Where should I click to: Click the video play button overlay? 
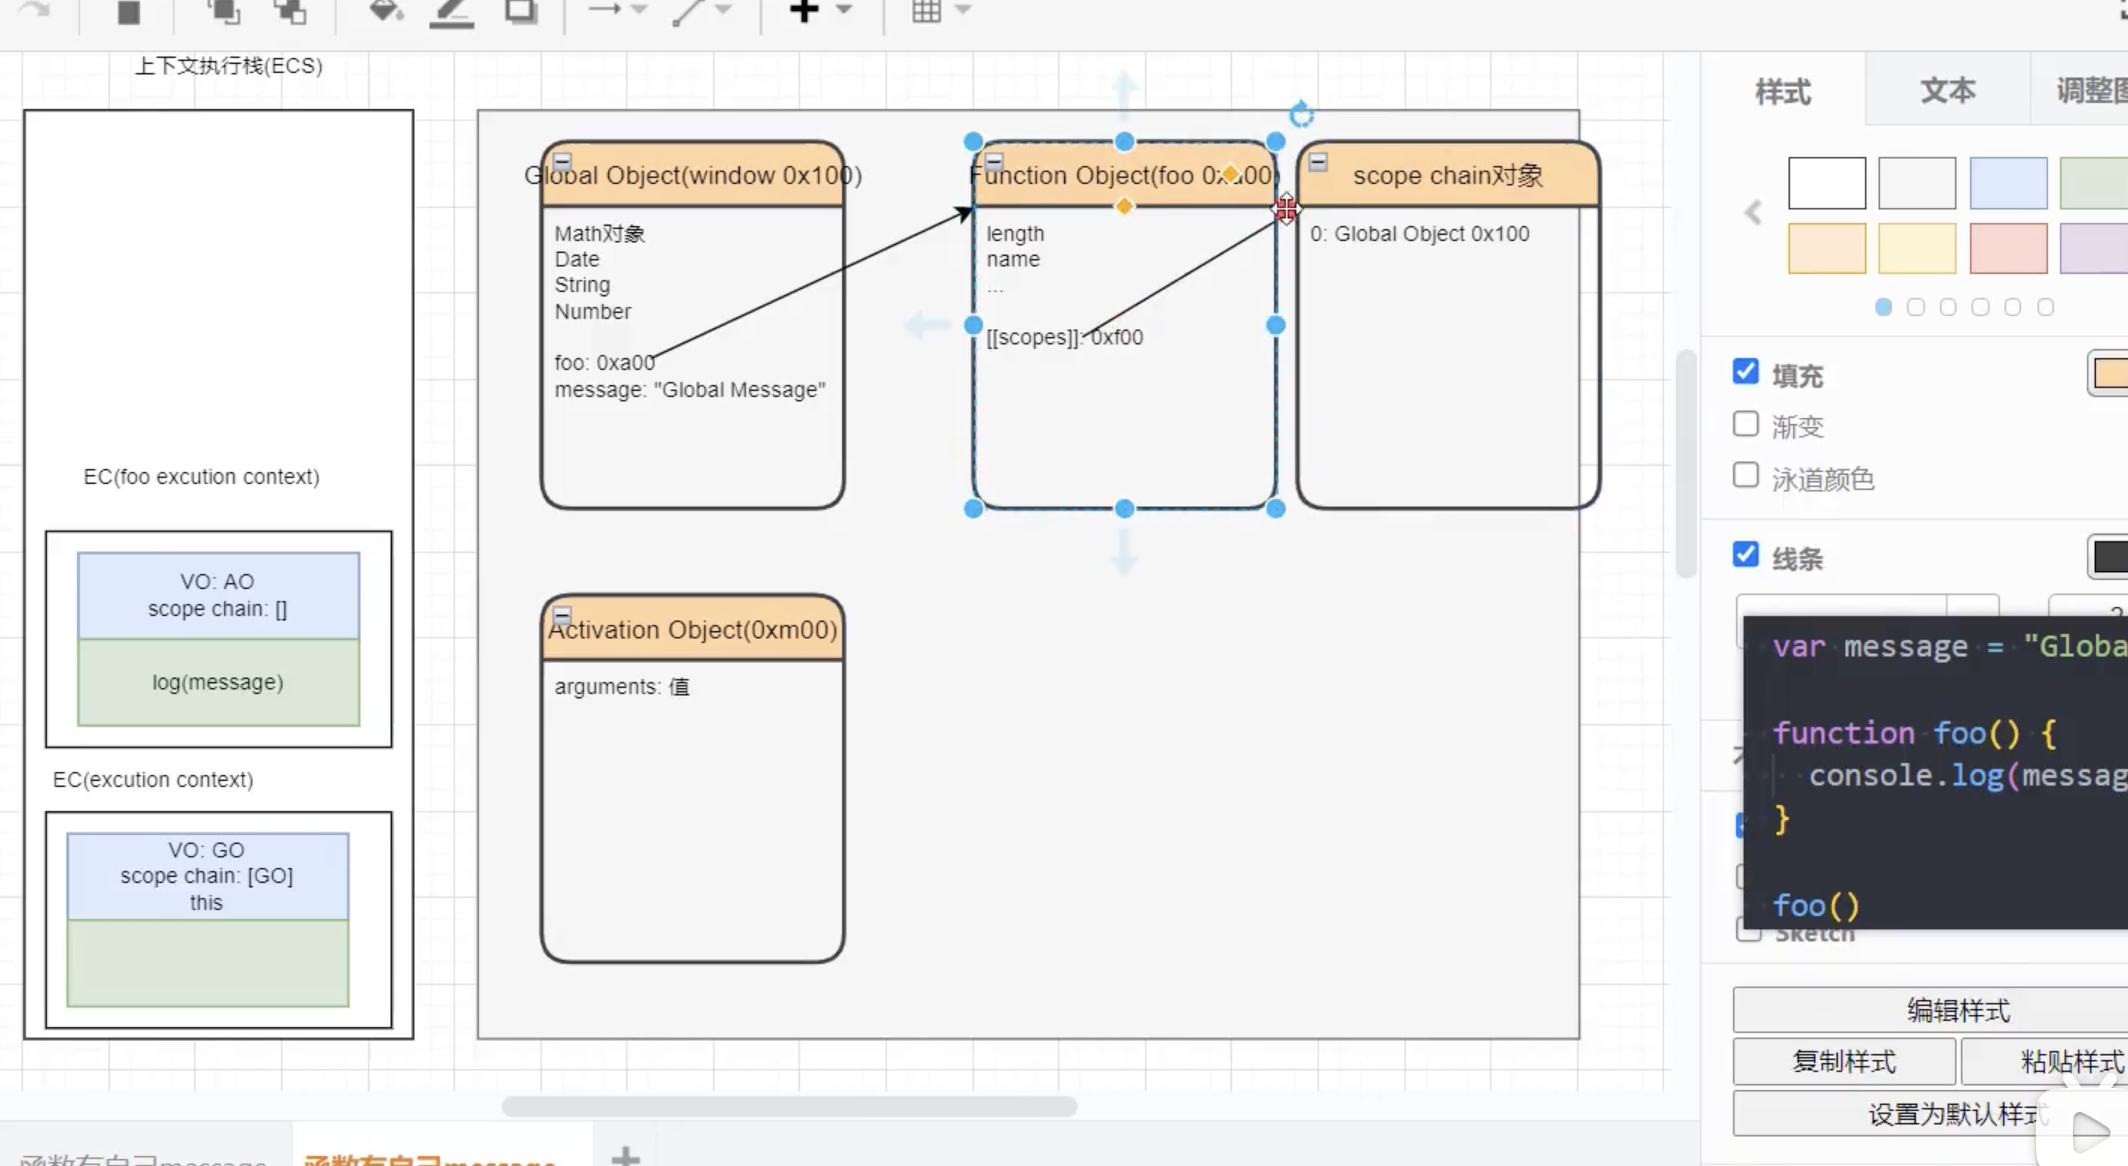[2088, 1130]
